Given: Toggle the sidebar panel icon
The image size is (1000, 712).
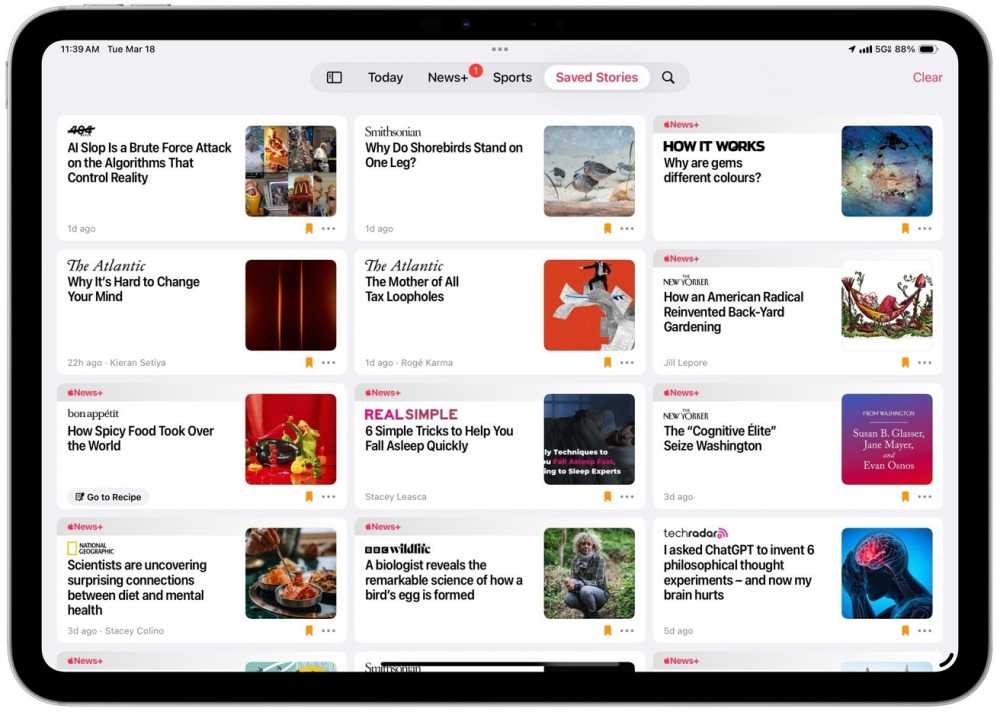Looking at the screenshot, I should click(x=334, y=77).
